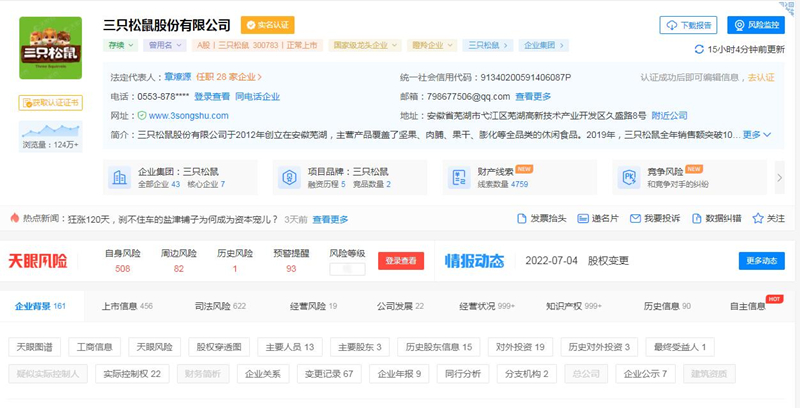
Task: Click the 下载报告 button
Action: point(688,25)
